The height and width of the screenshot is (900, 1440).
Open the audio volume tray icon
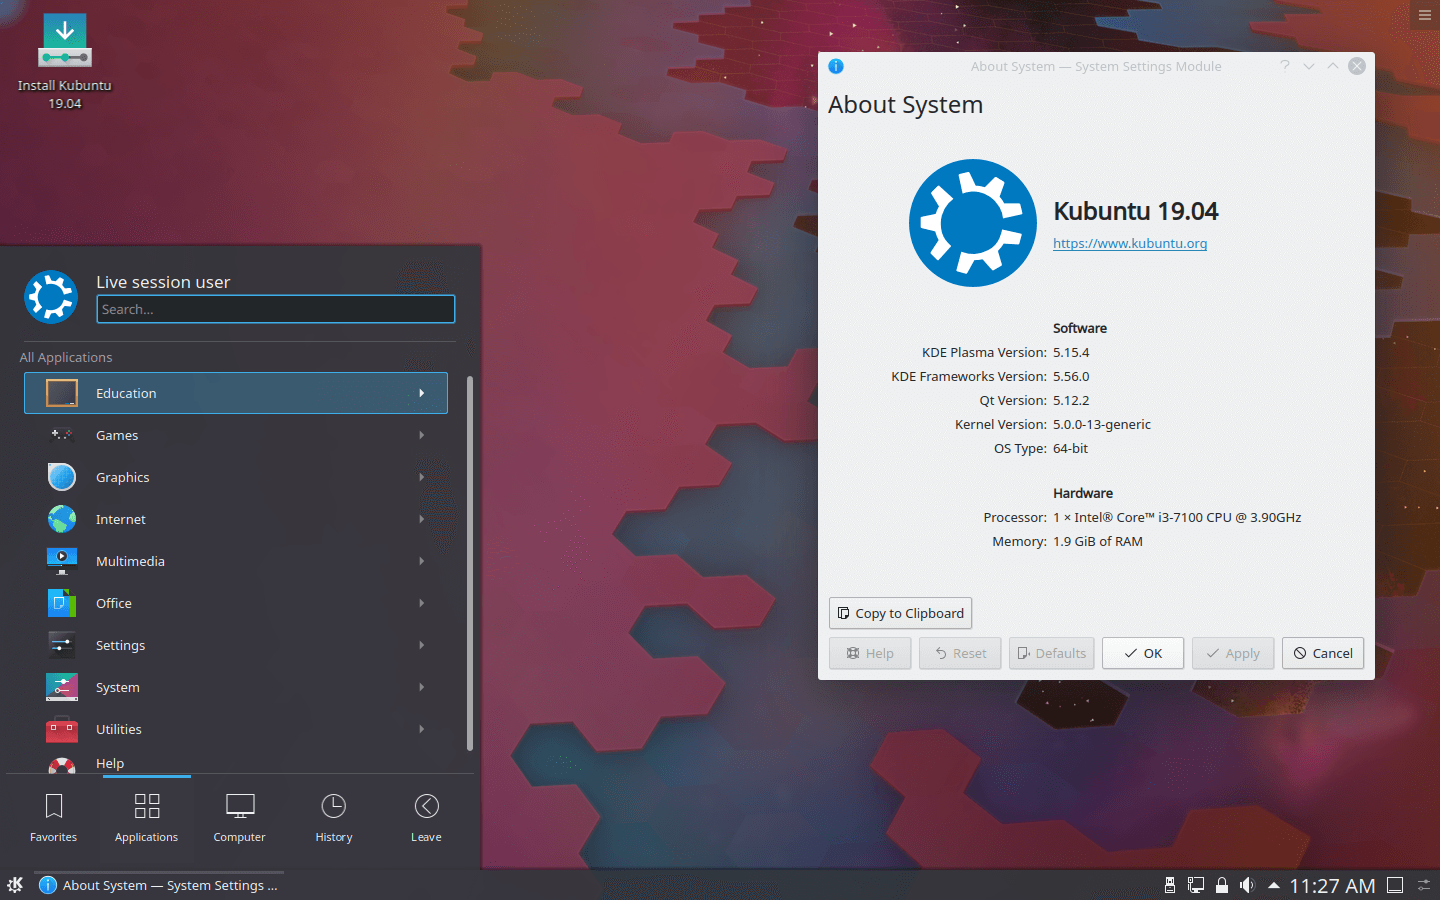[x=1247, y=885]
